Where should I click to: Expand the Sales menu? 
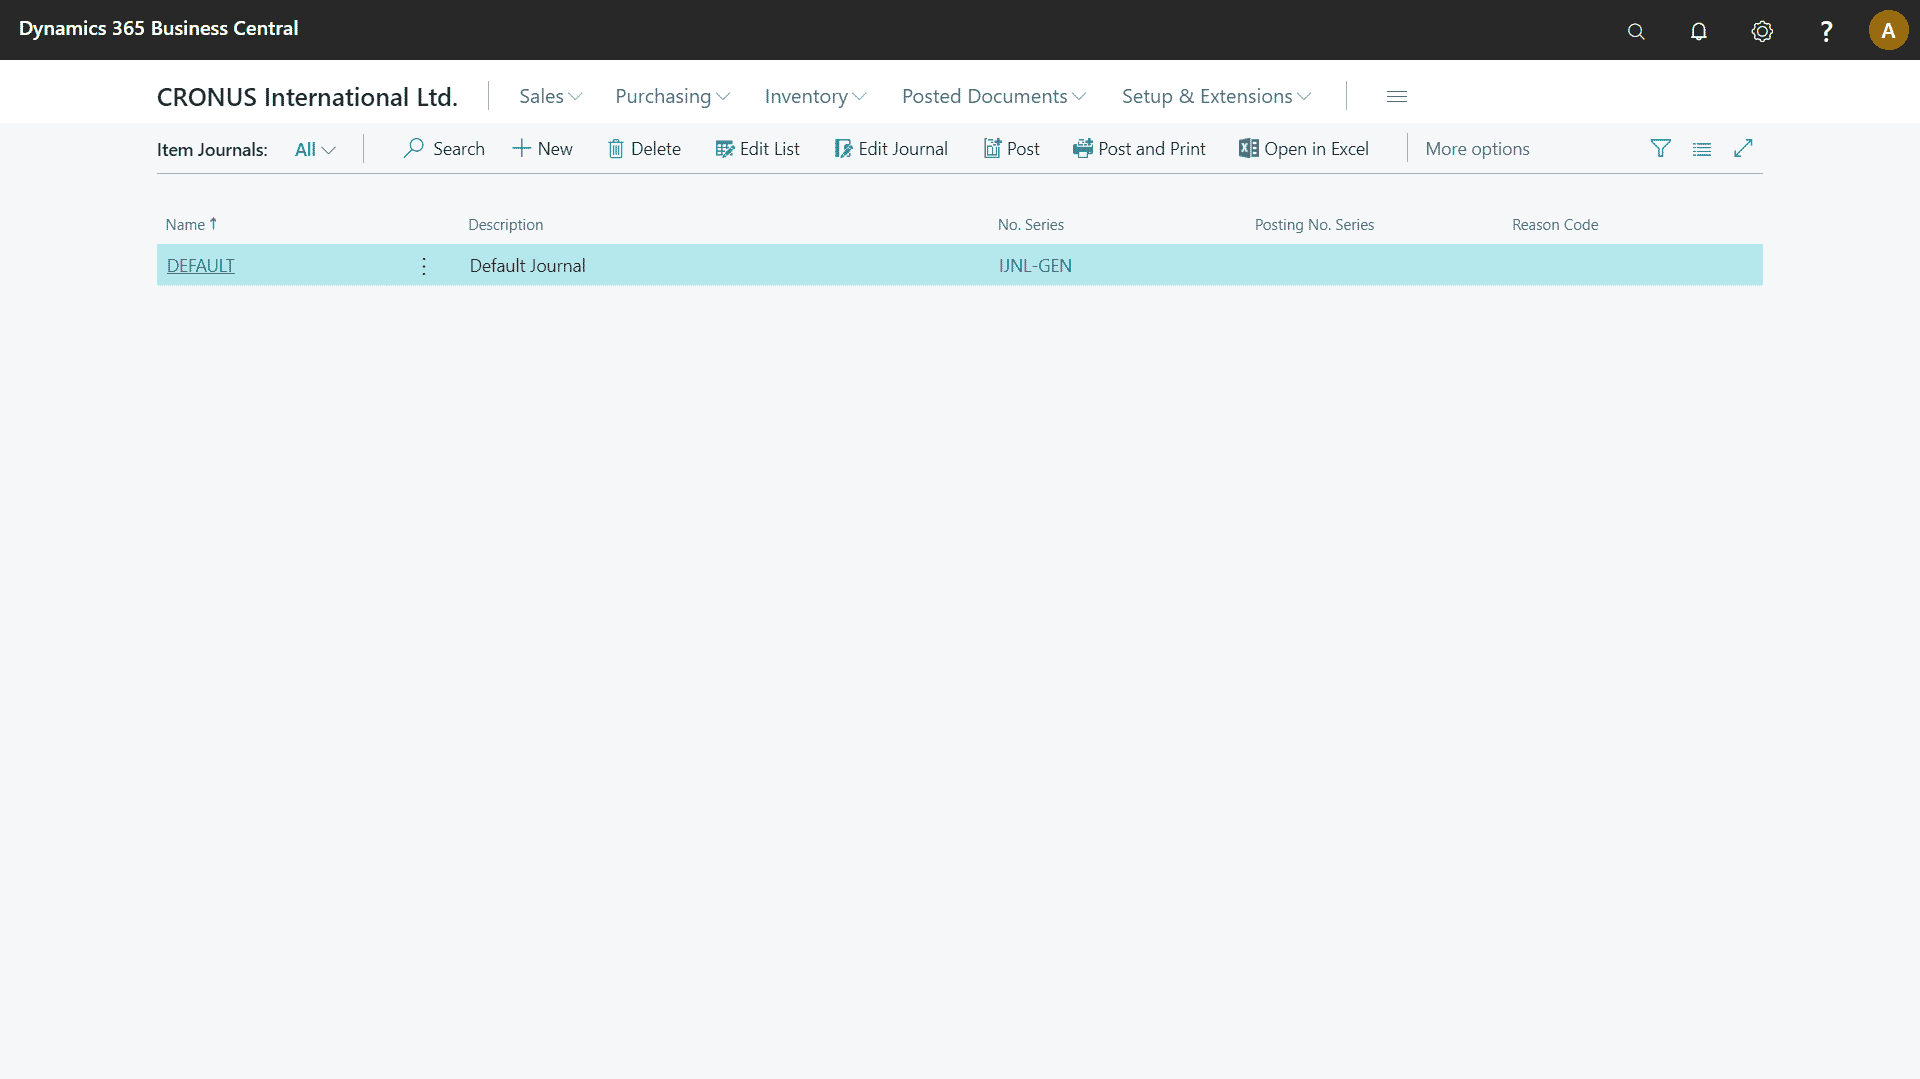(550, 96)
